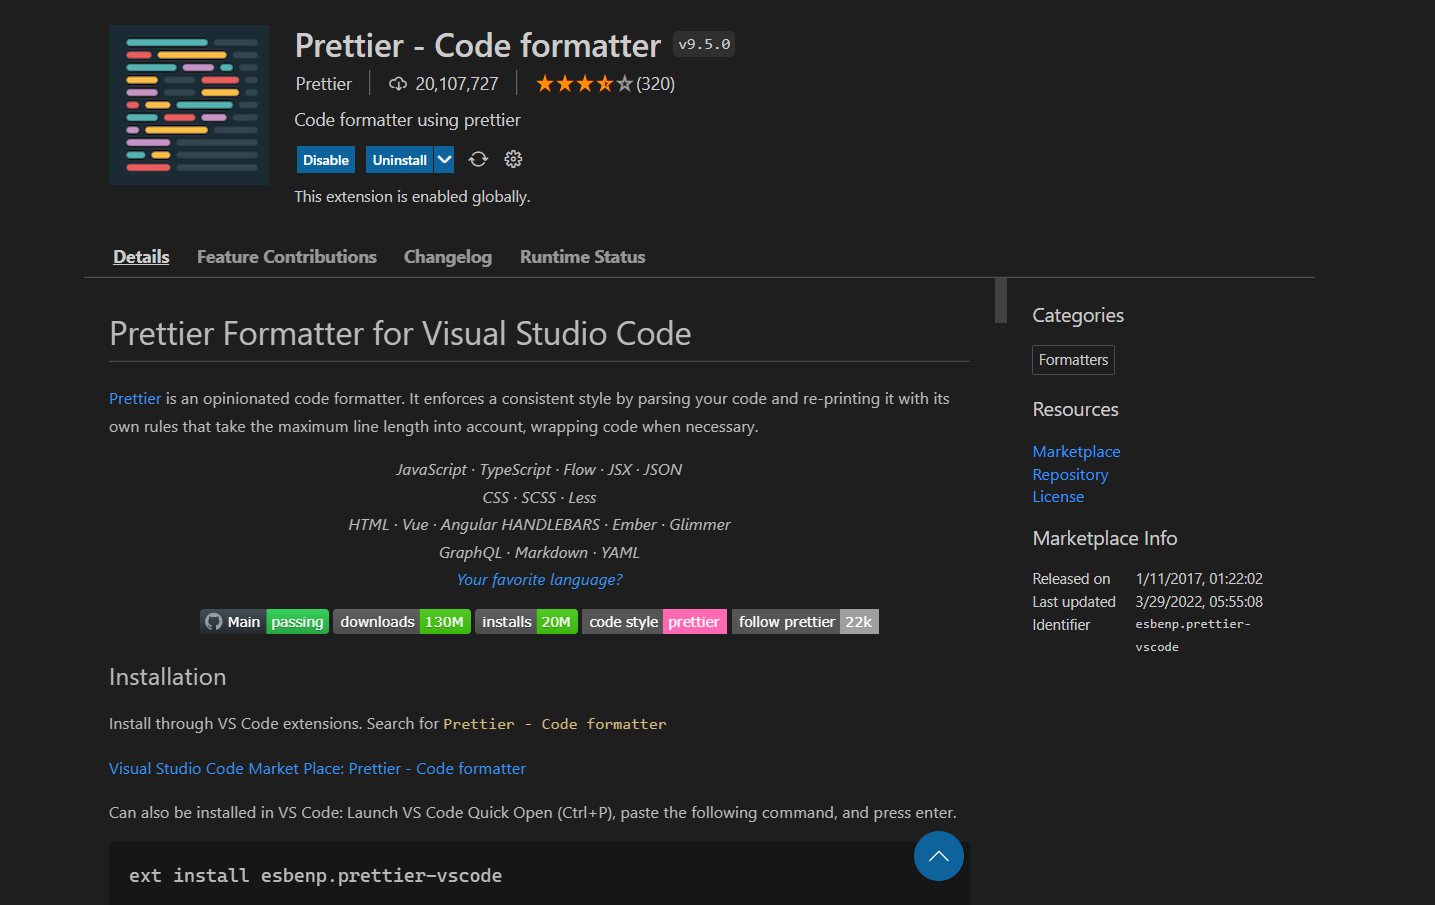Open the Repository resource link
1435x905 pixels.
point(1070,475)
